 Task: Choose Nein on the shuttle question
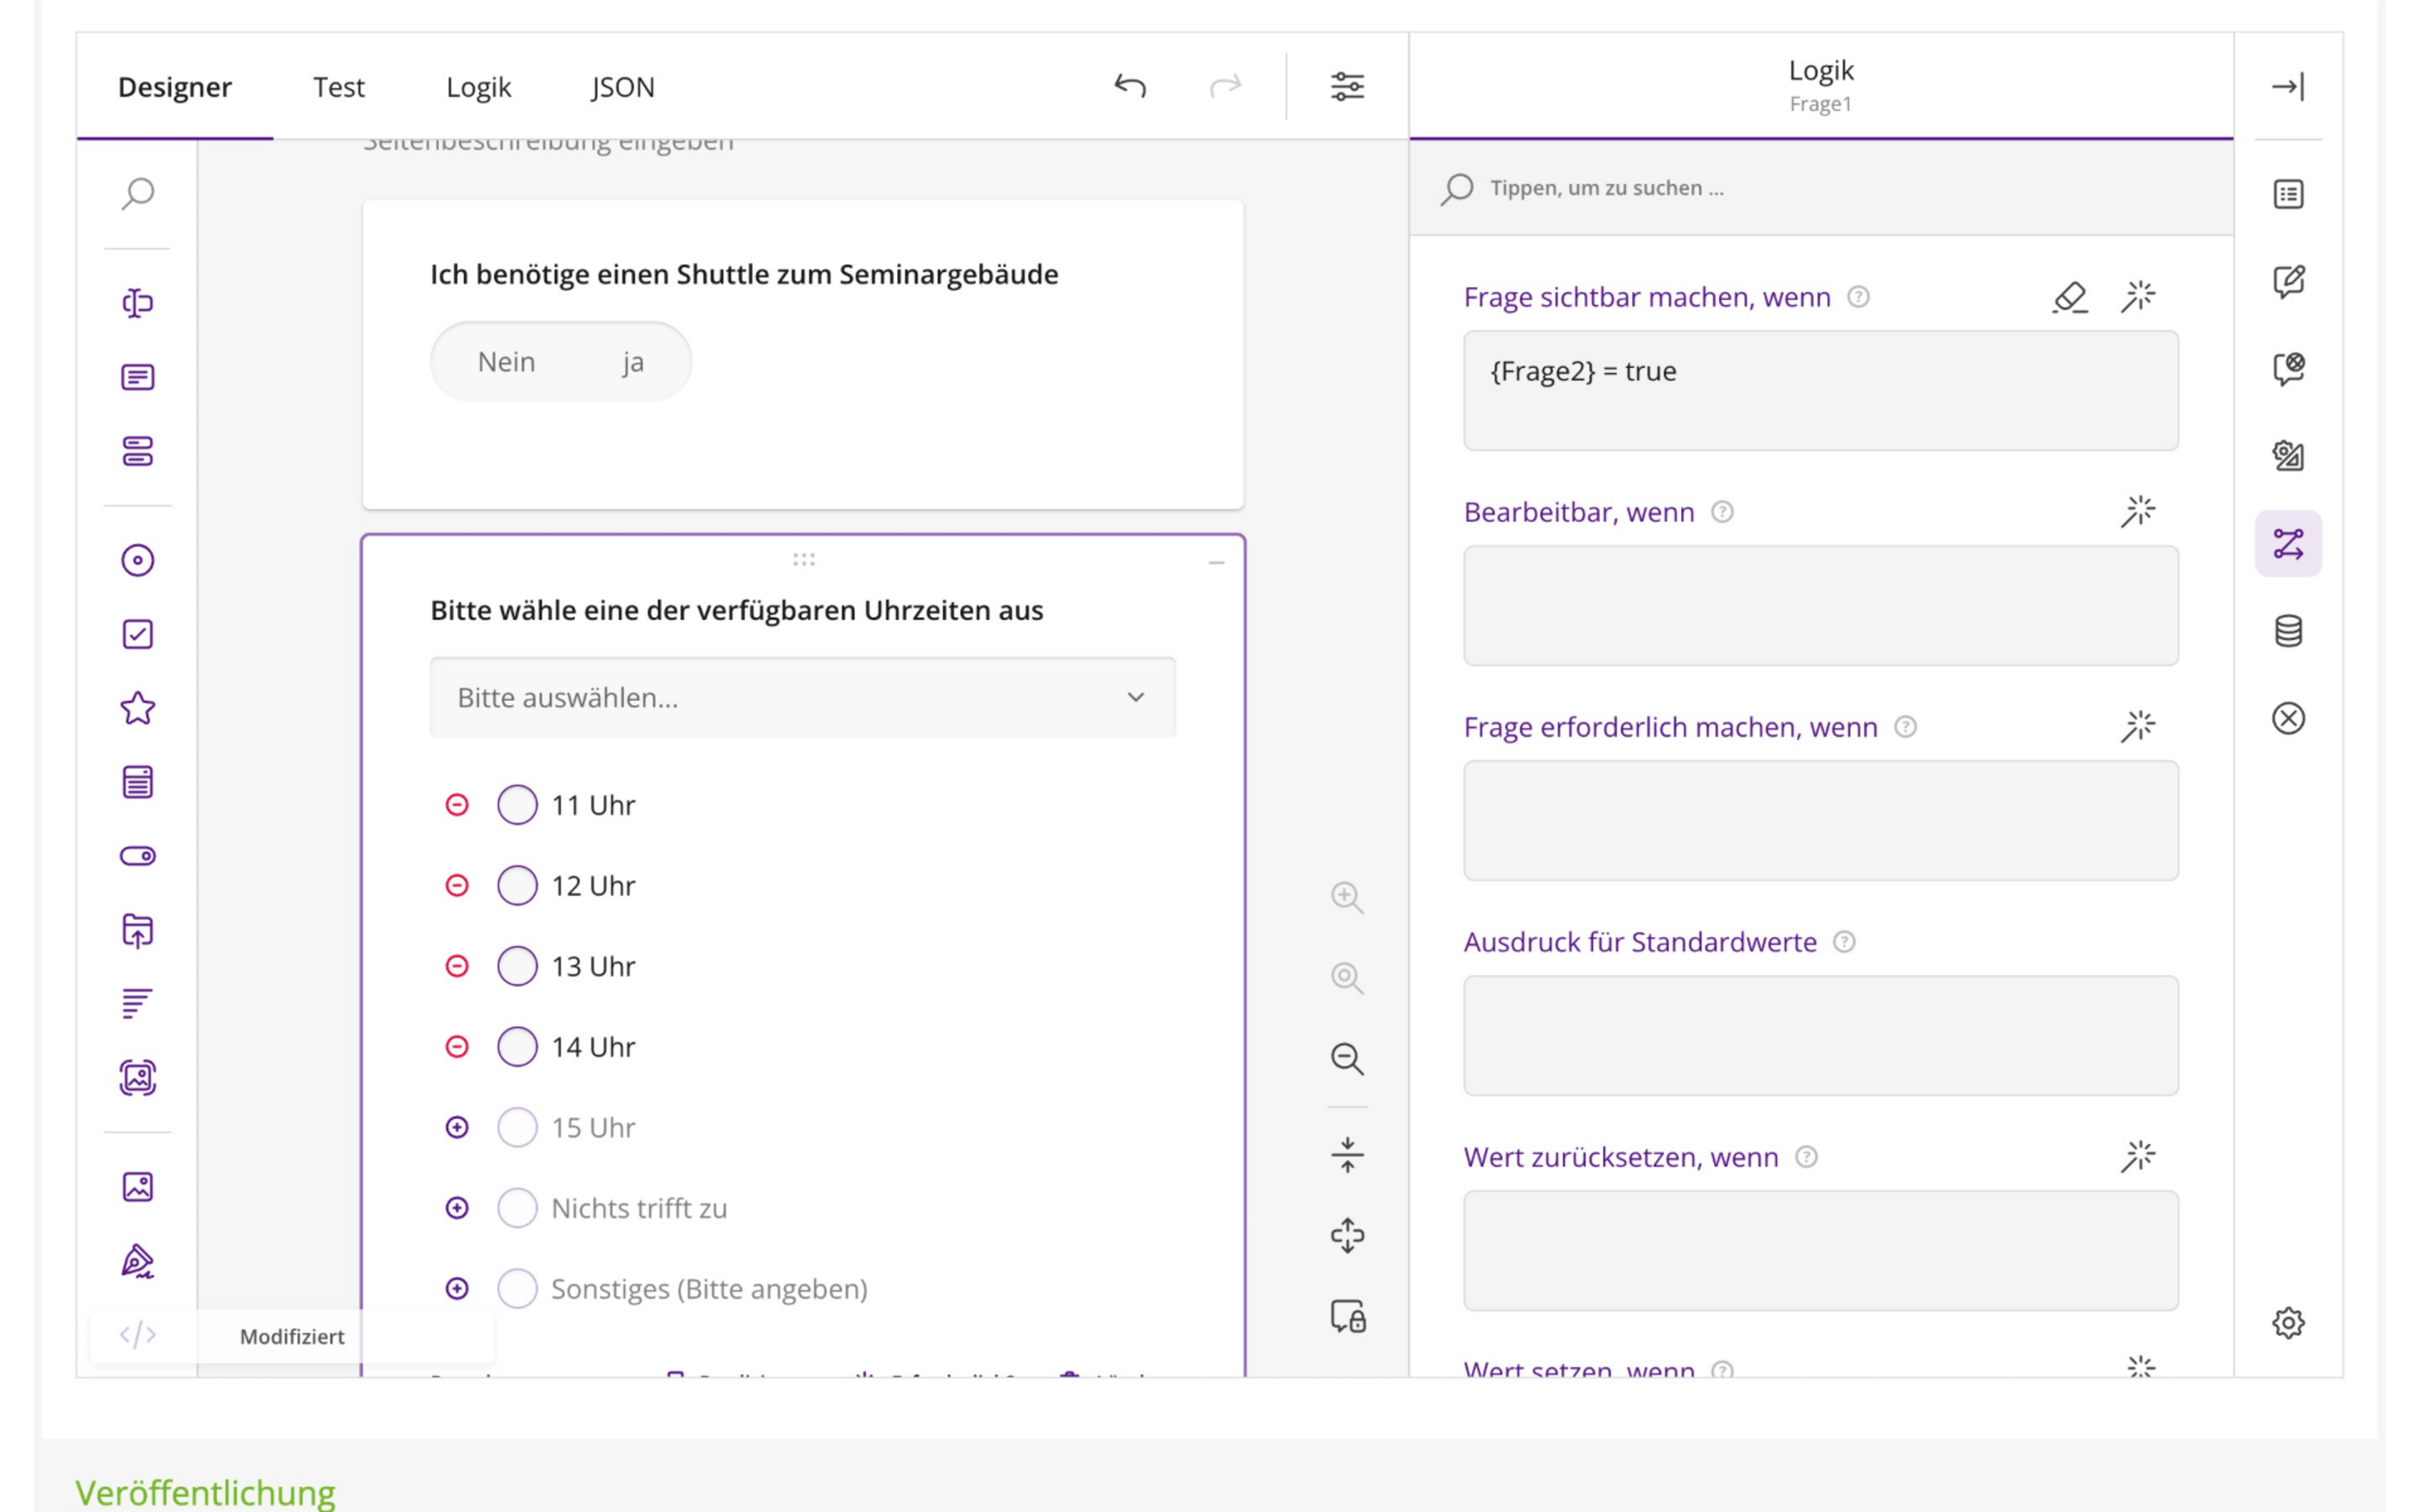click(x=506, y=362)
